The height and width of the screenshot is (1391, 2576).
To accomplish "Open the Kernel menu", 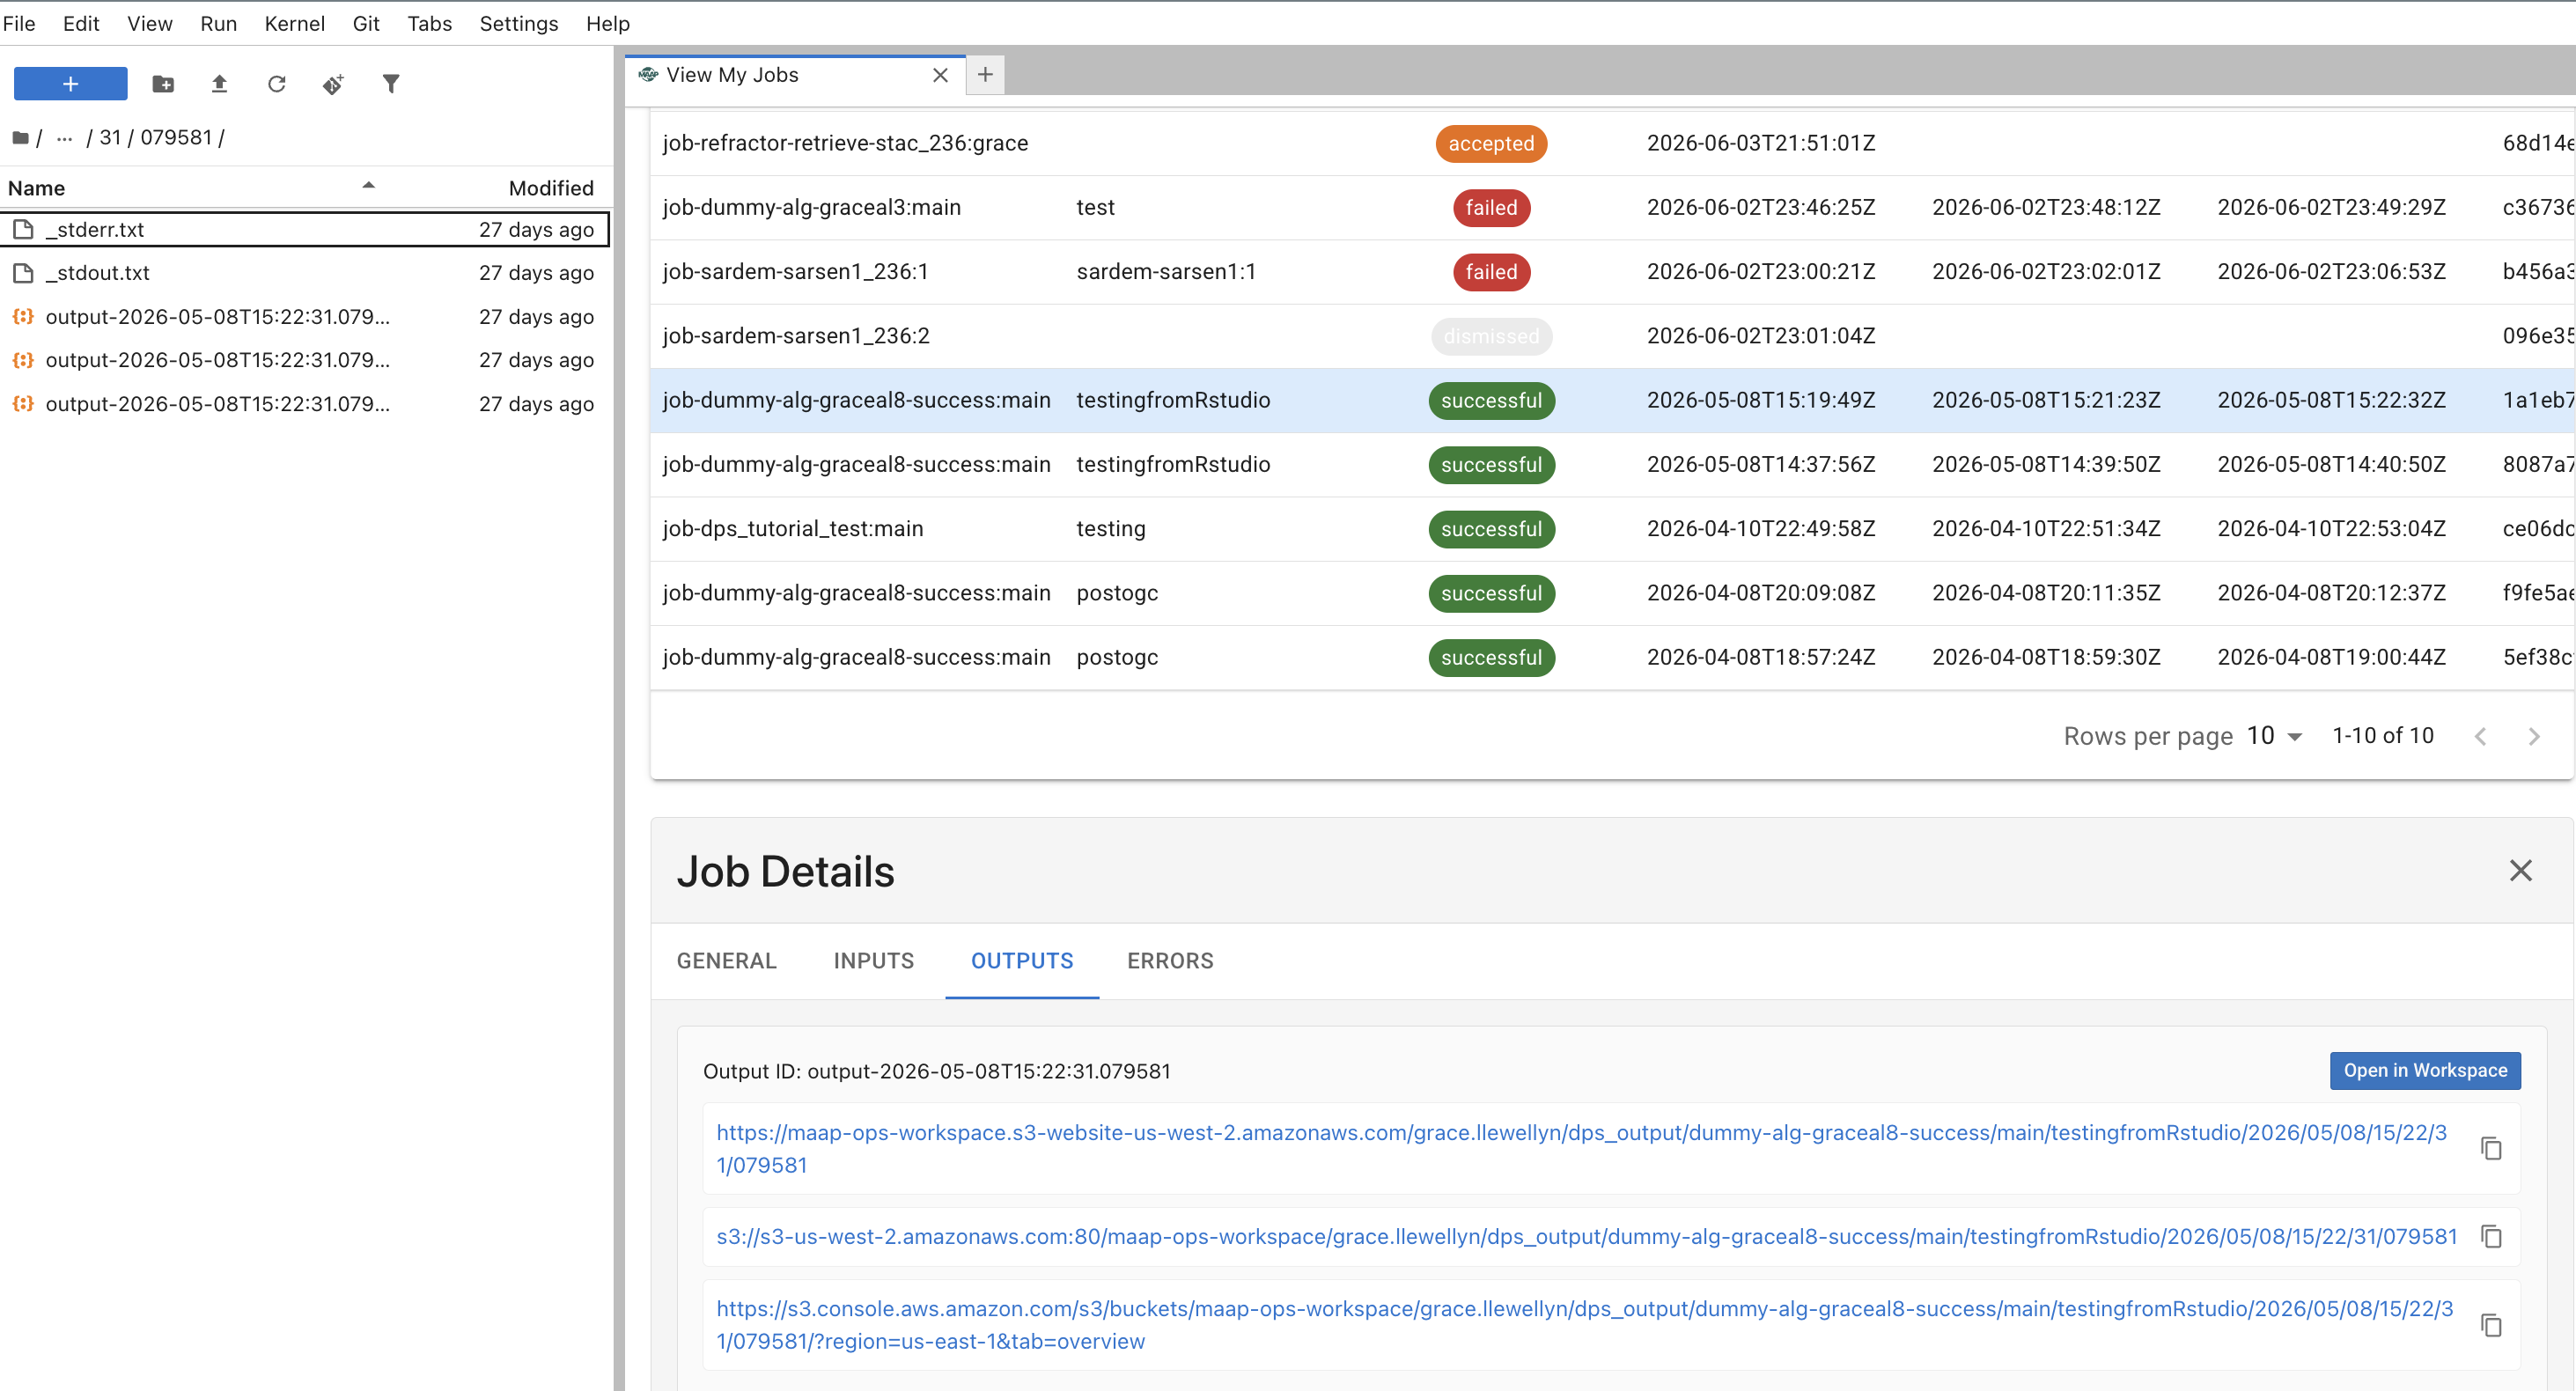I will coord(294,23).
